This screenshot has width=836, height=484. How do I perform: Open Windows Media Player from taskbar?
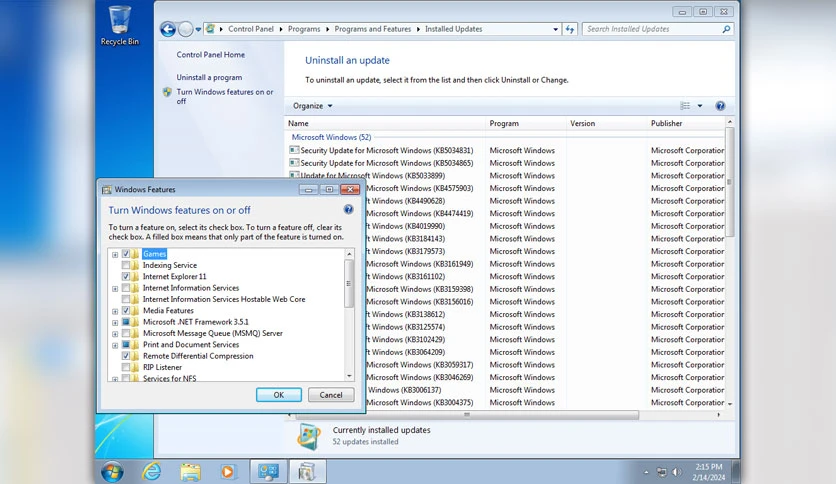(x=228, y=472)
